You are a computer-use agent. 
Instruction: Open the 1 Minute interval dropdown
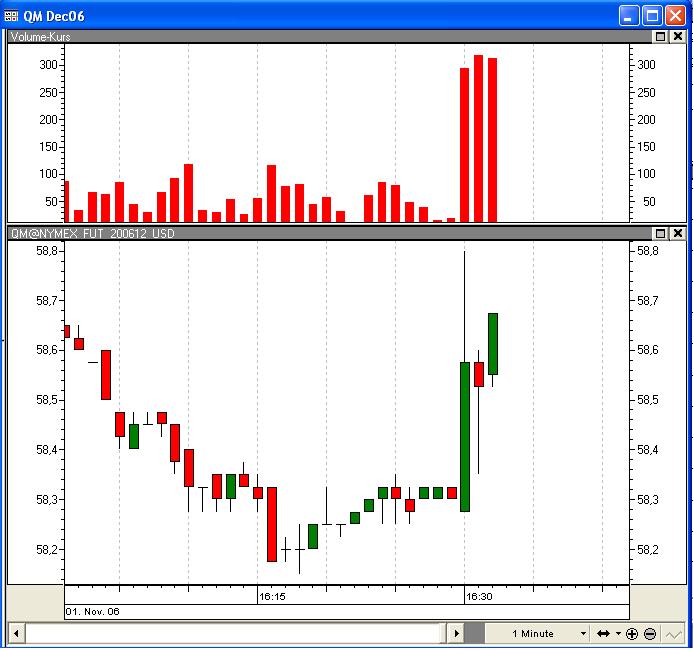click(x=538, y=634)
